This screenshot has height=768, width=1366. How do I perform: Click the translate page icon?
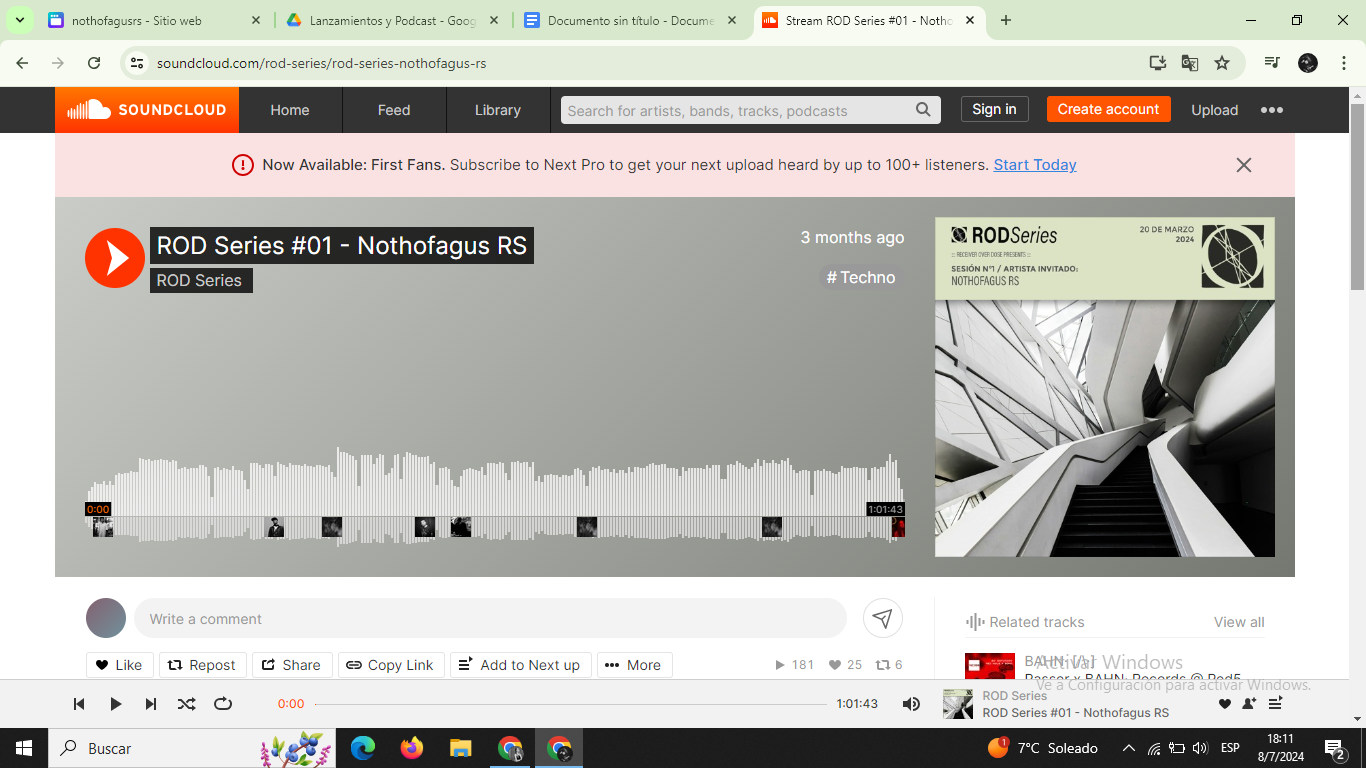tap(1190, 63)
